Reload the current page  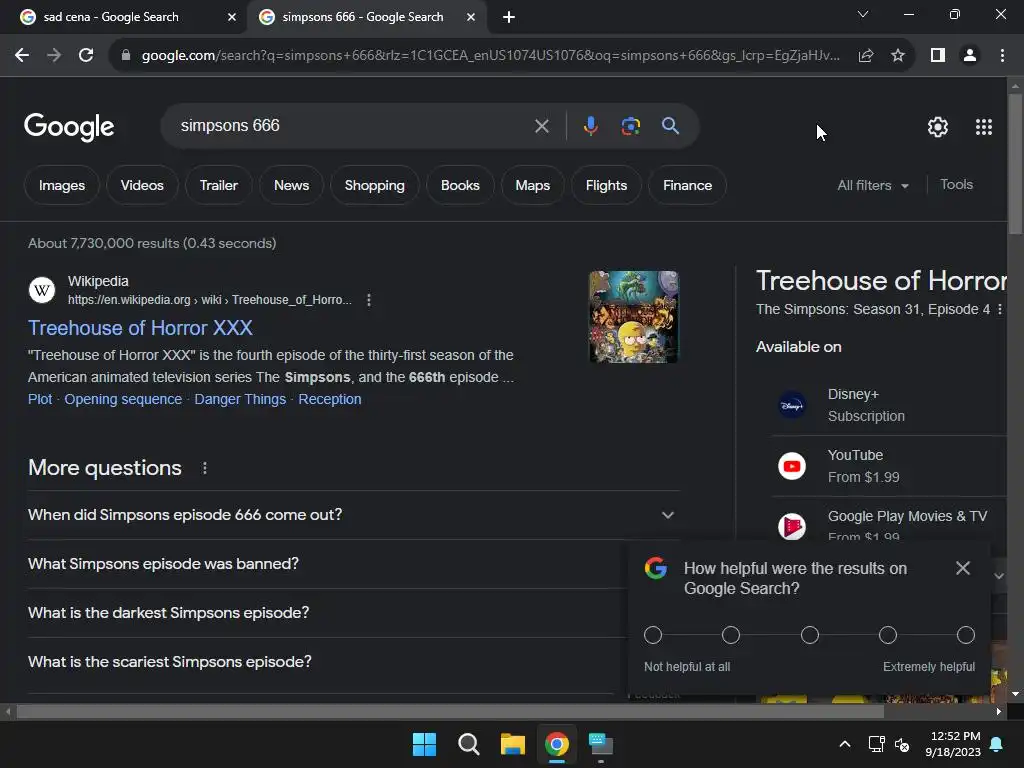(86, 56)
